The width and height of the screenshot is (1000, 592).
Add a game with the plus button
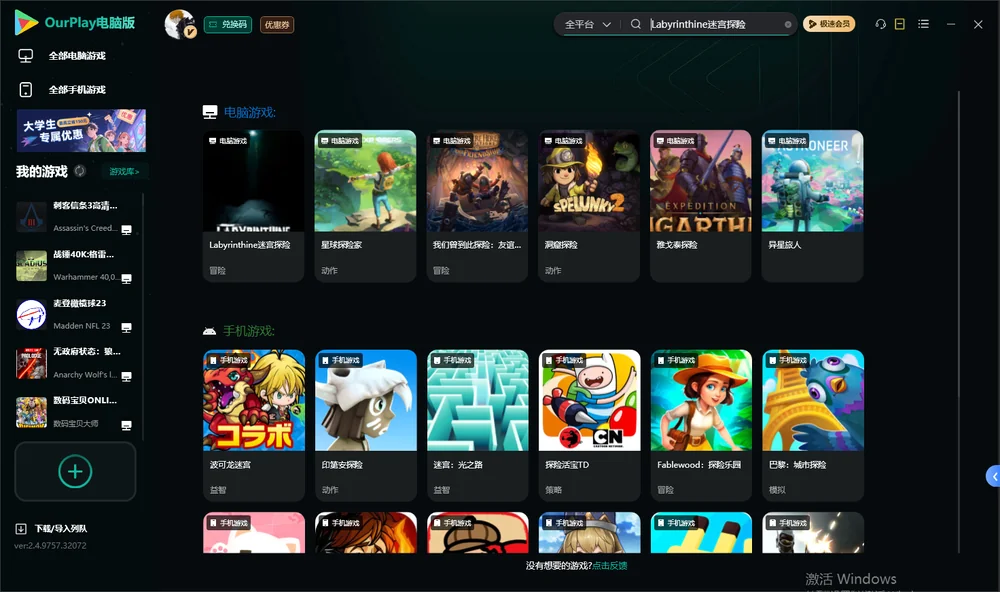click(75, 471)
